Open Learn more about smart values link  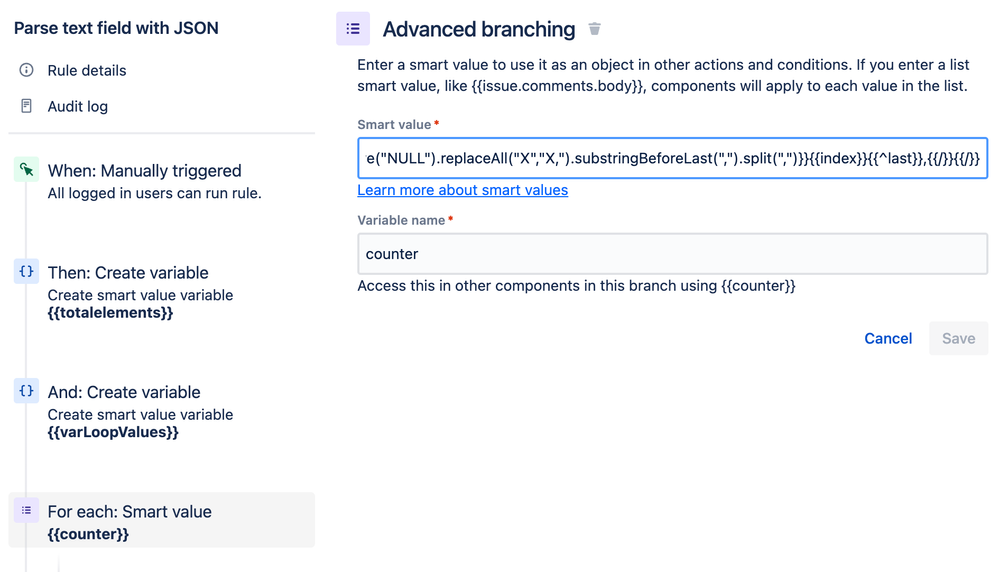[x=462, y=190]
